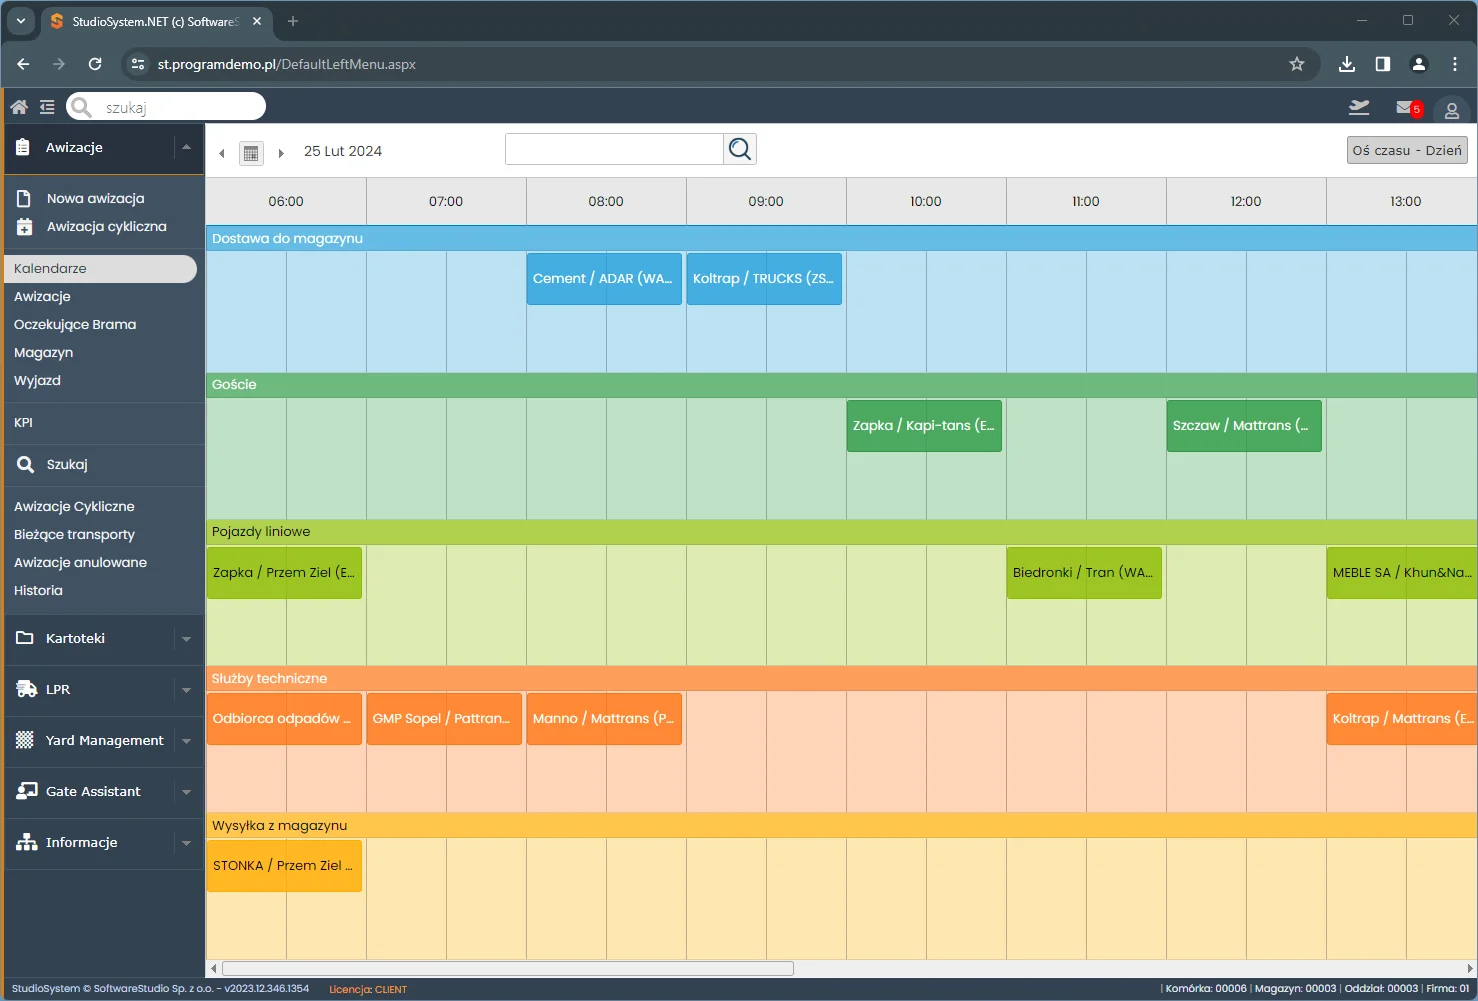Open Historia menu item
The image size is (1478, 1001).
[38, 590]
